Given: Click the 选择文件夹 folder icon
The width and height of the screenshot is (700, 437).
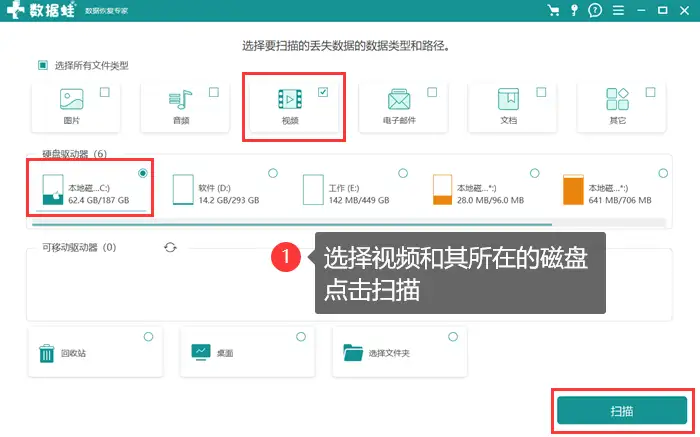Looking at the screenshot, I should [353, 353].
